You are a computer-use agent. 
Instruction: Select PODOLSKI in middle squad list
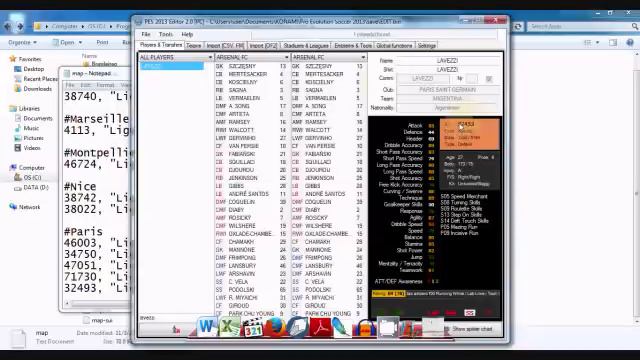point(249,290)
